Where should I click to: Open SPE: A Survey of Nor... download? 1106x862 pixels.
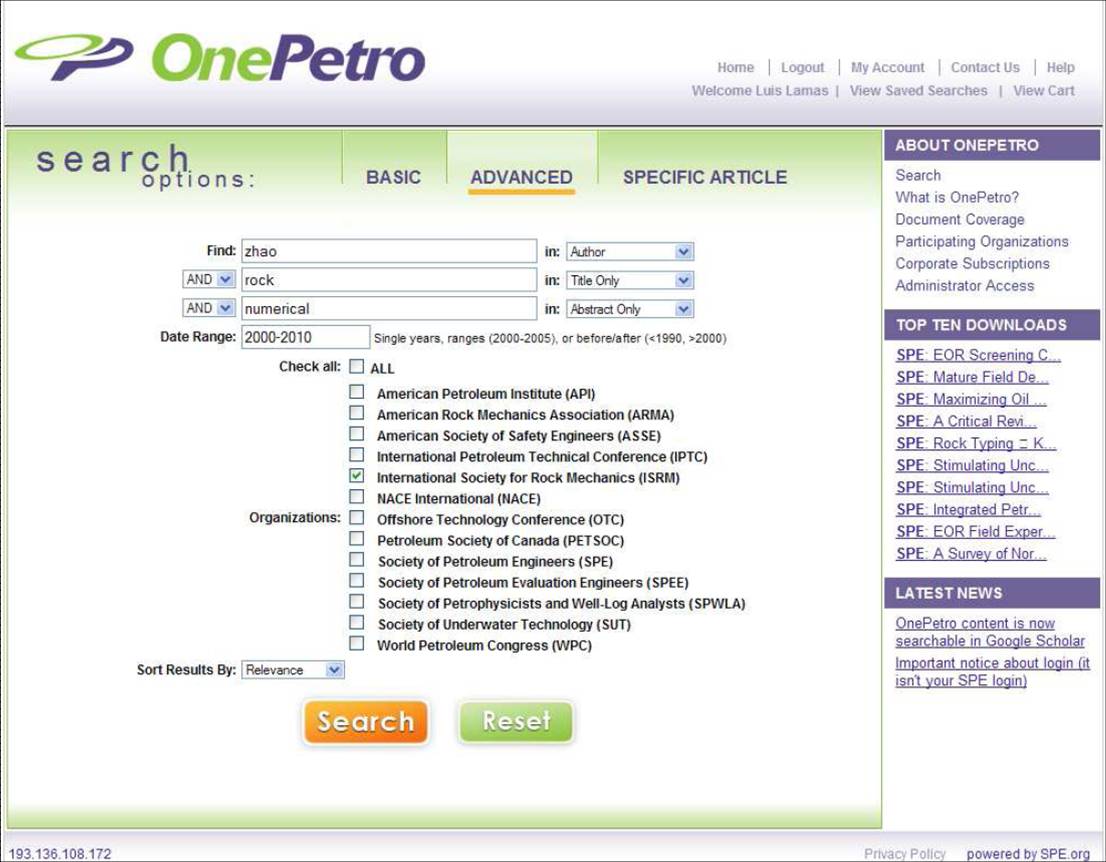click(971, 554)
